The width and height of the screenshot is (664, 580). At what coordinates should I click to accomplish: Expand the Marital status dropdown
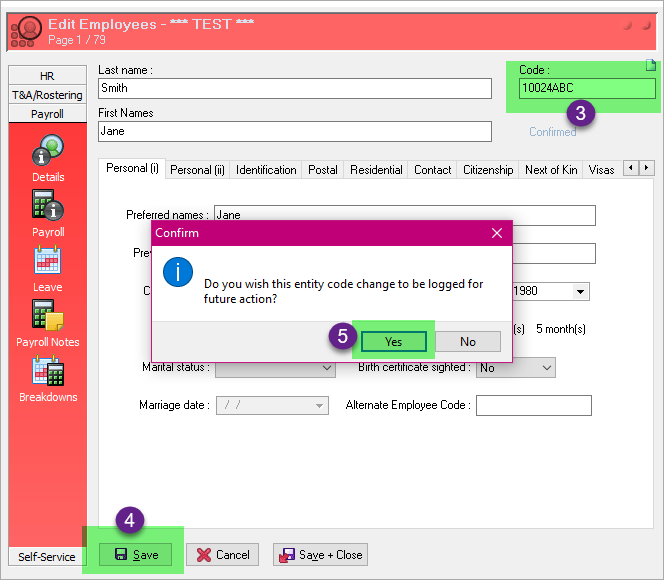click(327, 369)
